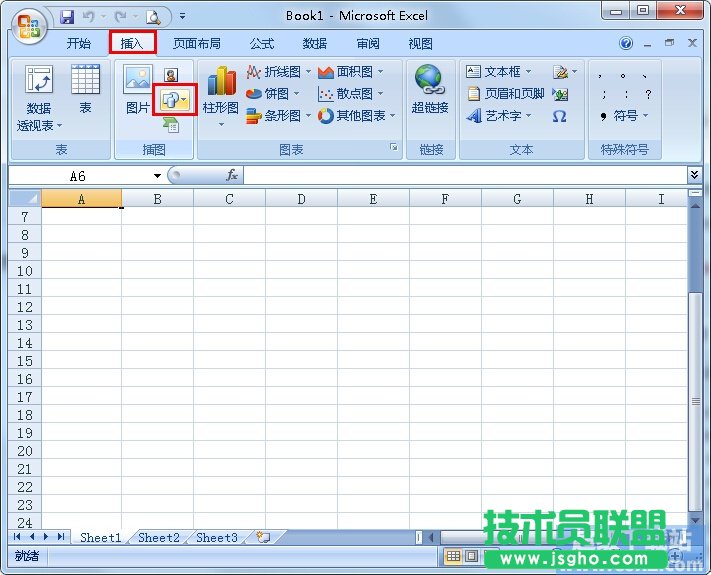Open the 其他图表 chart menu

pos(357,116)
